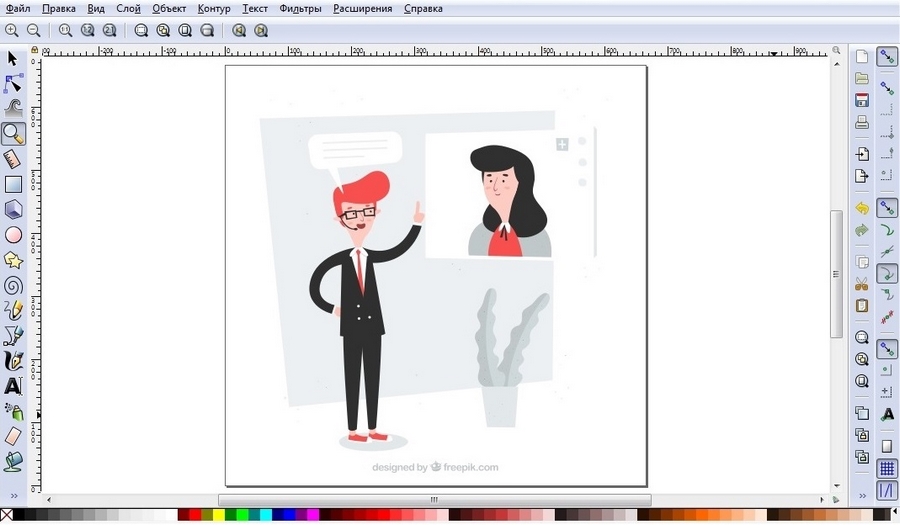Toggle snap to cusp nodes
Image resolution: width=900 pixels, height=525 pixels.
pos(887,274)
